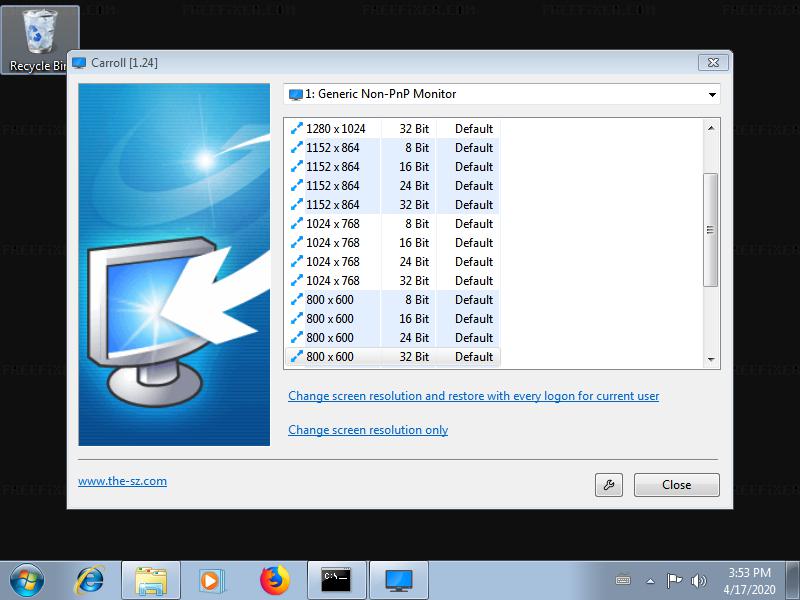Click the Action Center flag icon
The height and width of the screenshot is (600, 800).
674,580
